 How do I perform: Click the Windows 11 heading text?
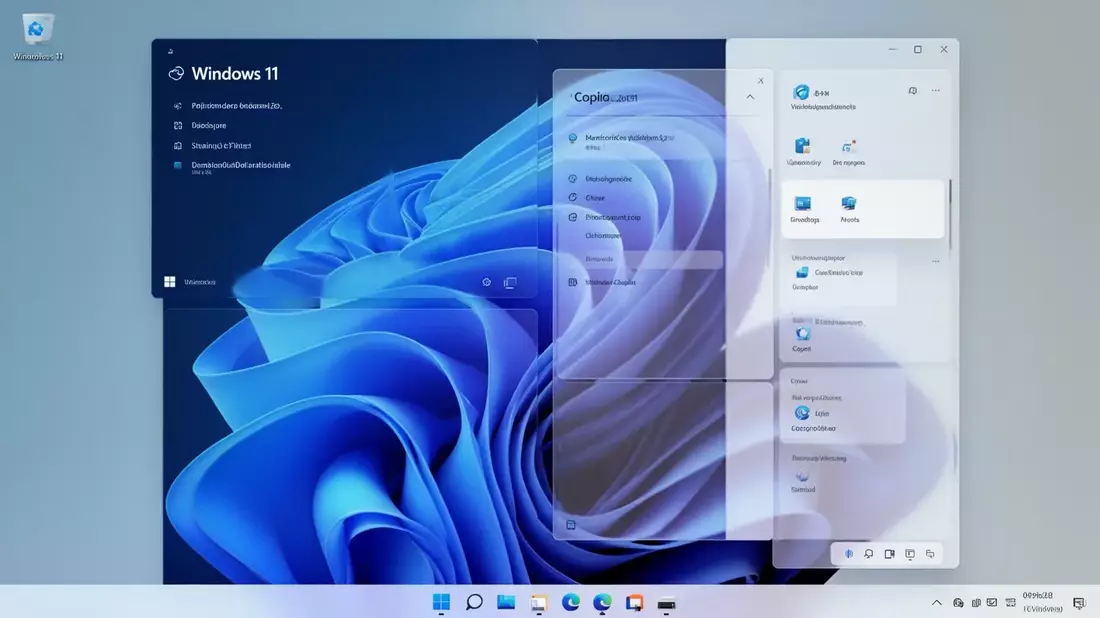click(x=235, y=74)
